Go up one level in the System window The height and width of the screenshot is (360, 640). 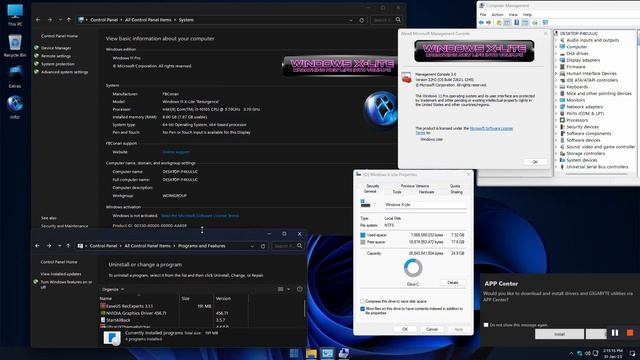coord(69,20)
